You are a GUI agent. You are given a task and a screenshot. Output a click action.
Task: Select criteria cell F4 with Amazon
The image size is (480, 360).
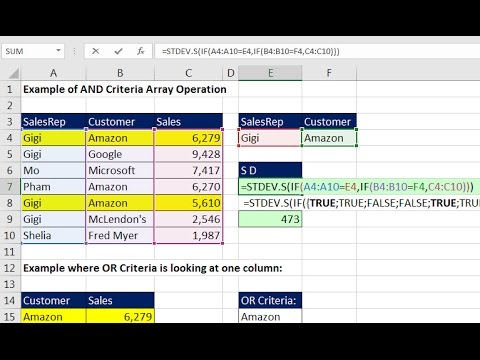(x=329, y=138)
